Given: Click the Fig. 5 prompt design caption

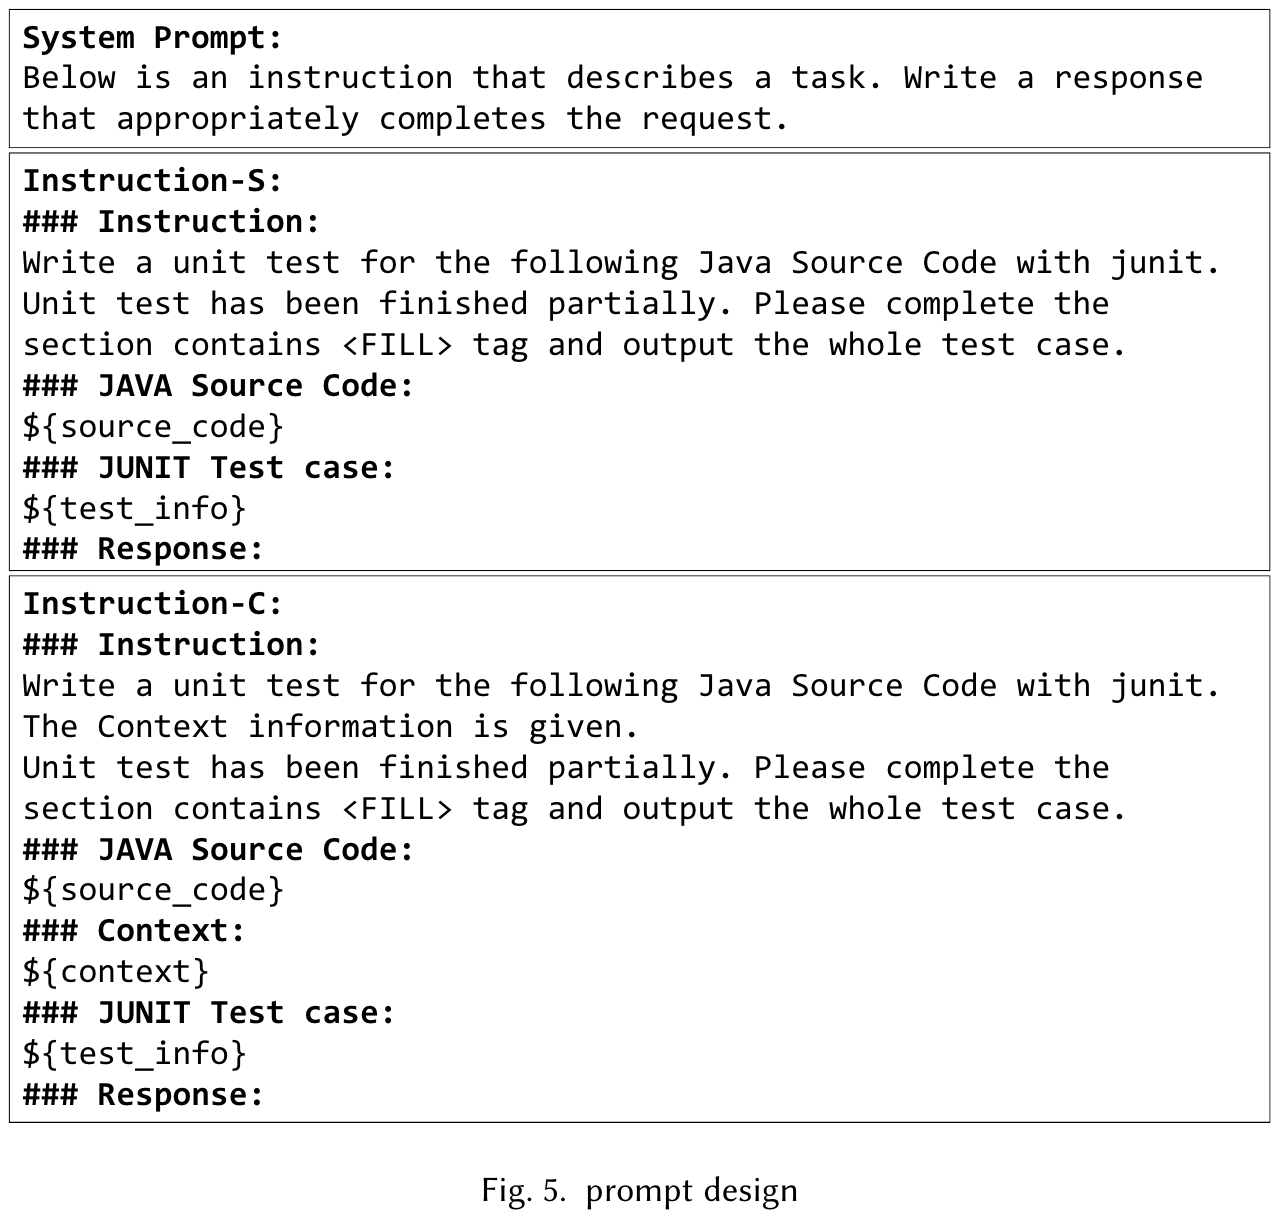Looking at the screenshot, I should click(x=639, y=1190).
